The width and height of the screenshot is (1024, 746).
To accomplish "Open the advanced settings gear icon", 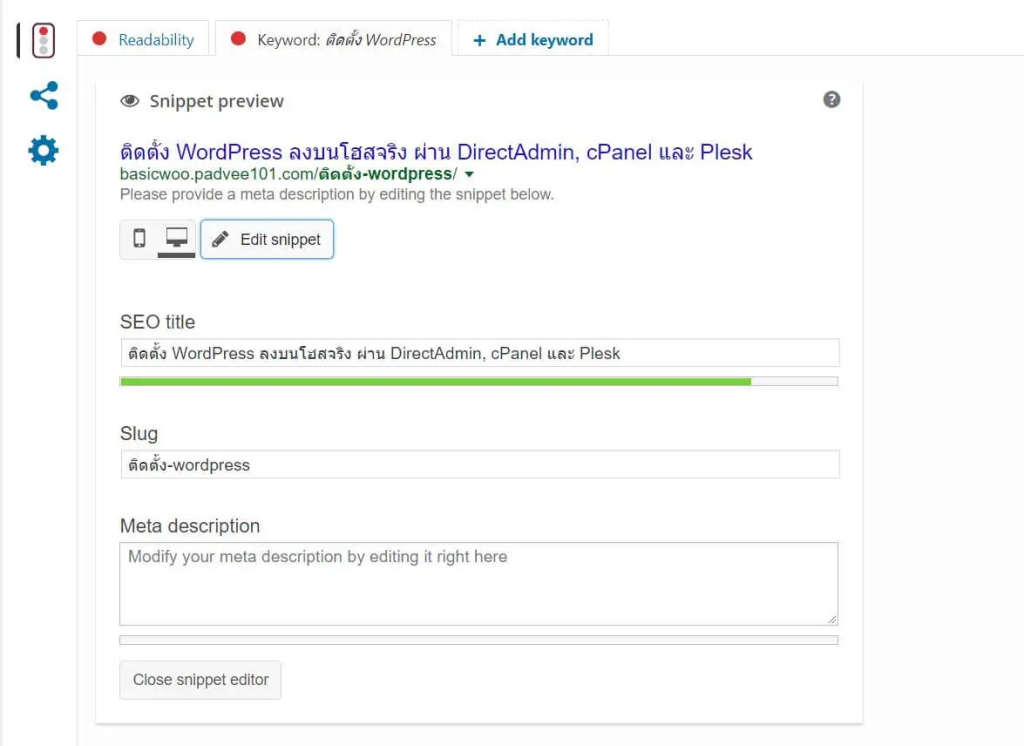I will click(43, 151).
